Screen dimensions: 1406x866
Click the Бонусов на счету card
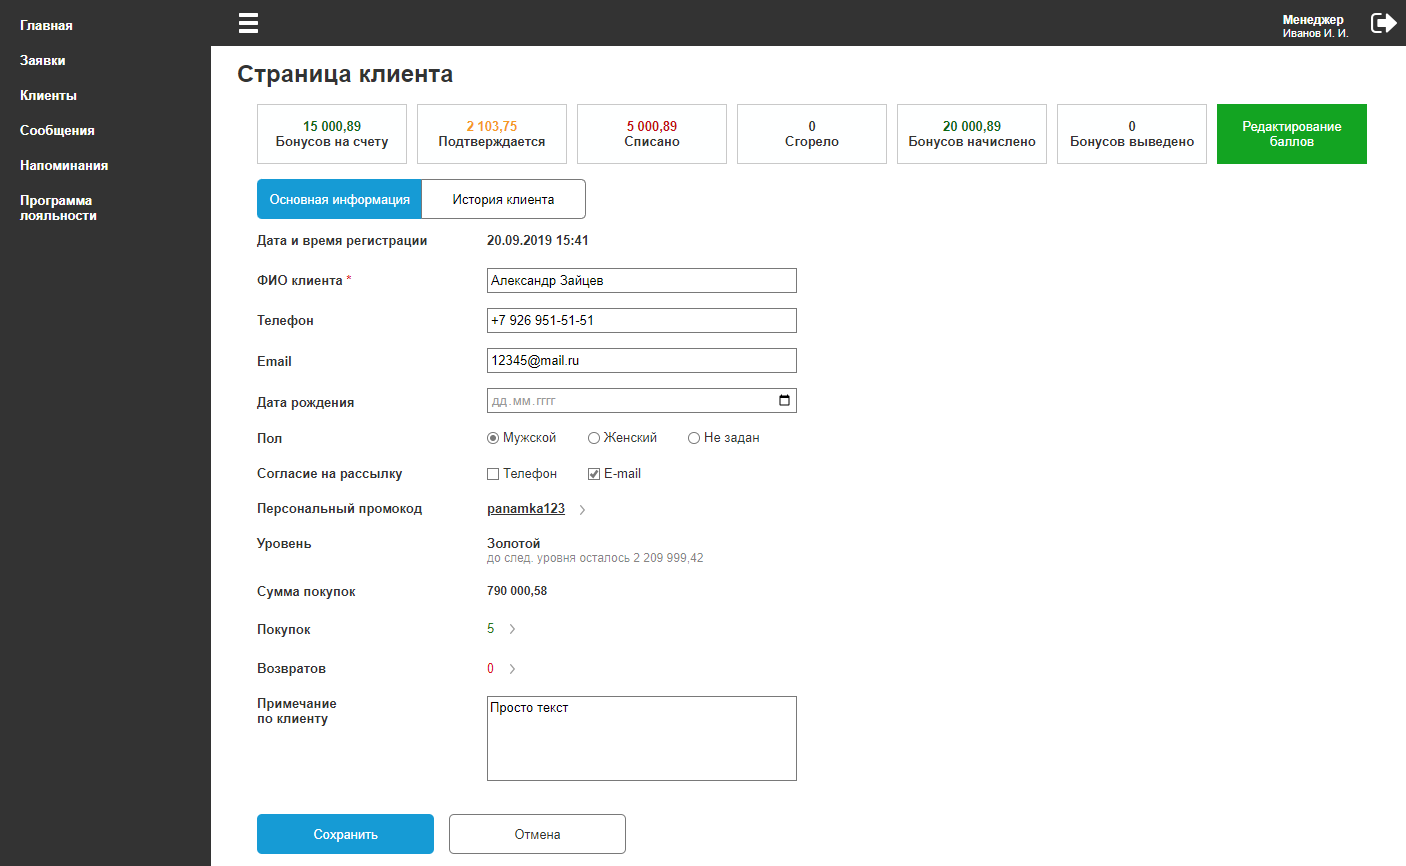click(332, 134)
